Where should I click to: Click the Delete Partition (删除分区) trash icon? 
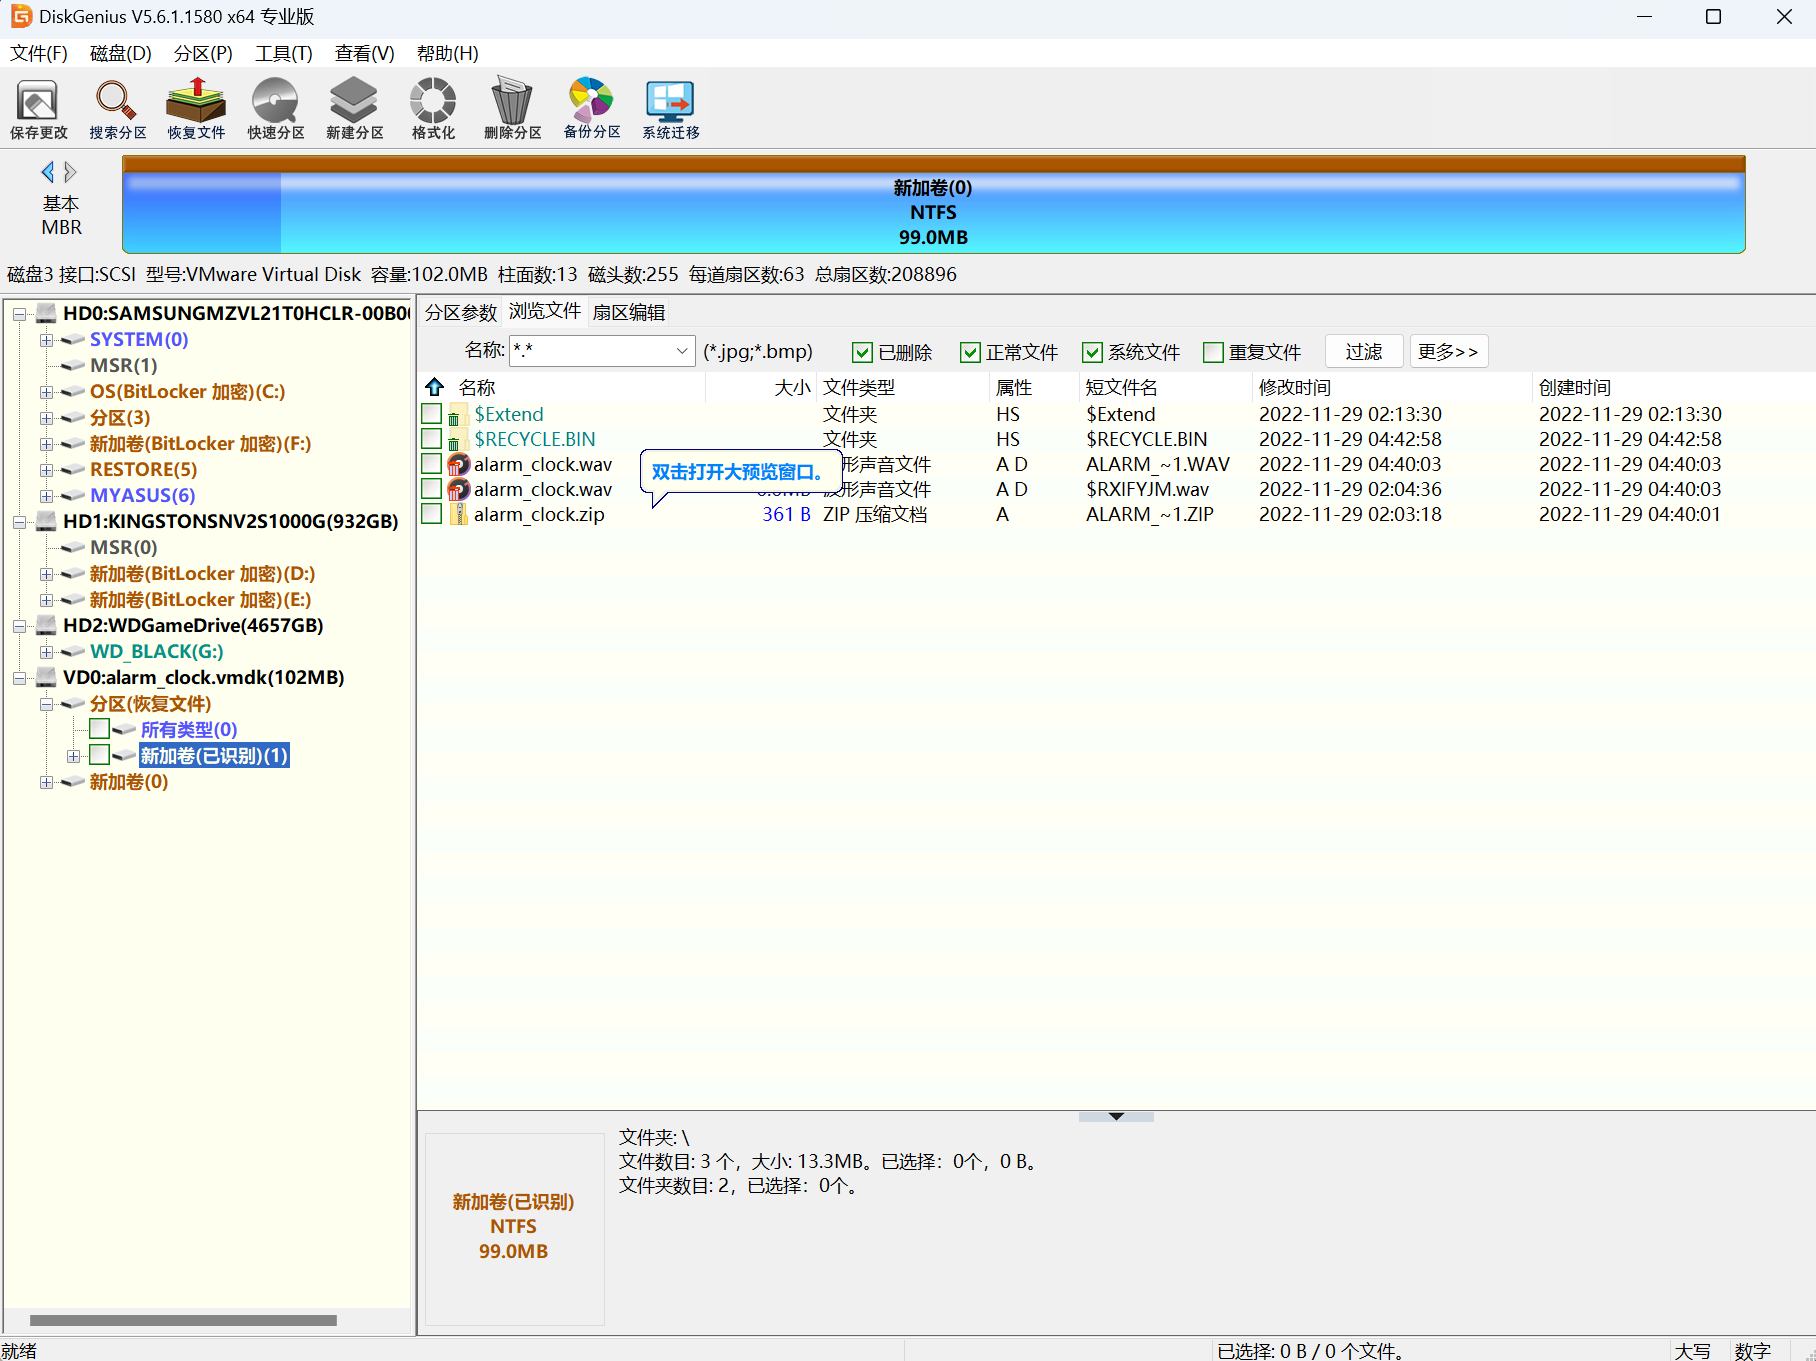coord(512,109)
